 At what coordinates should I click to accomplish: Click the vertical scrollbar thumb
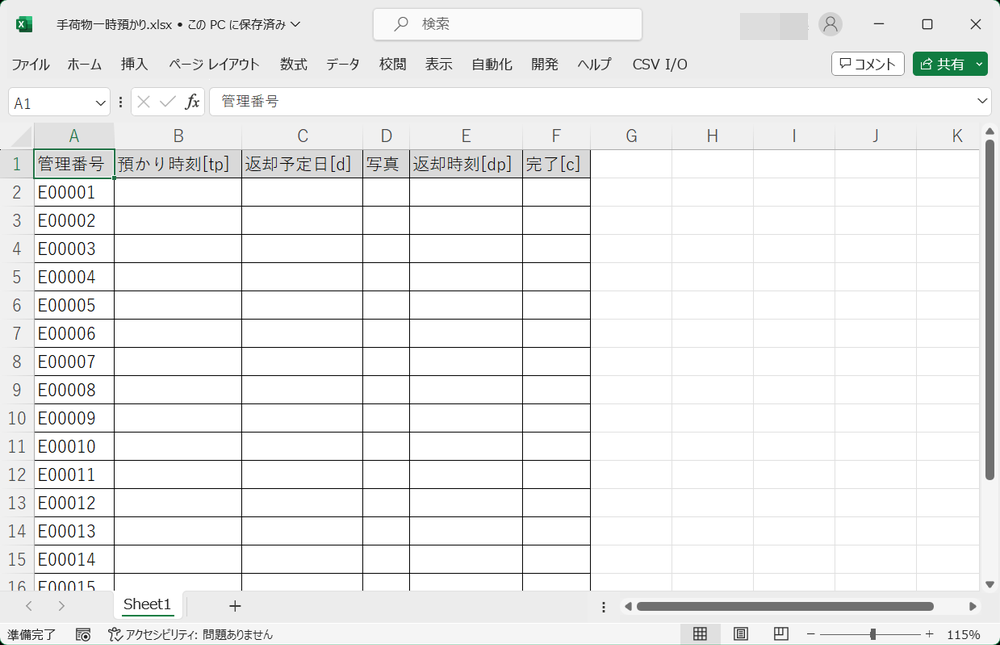989,309
